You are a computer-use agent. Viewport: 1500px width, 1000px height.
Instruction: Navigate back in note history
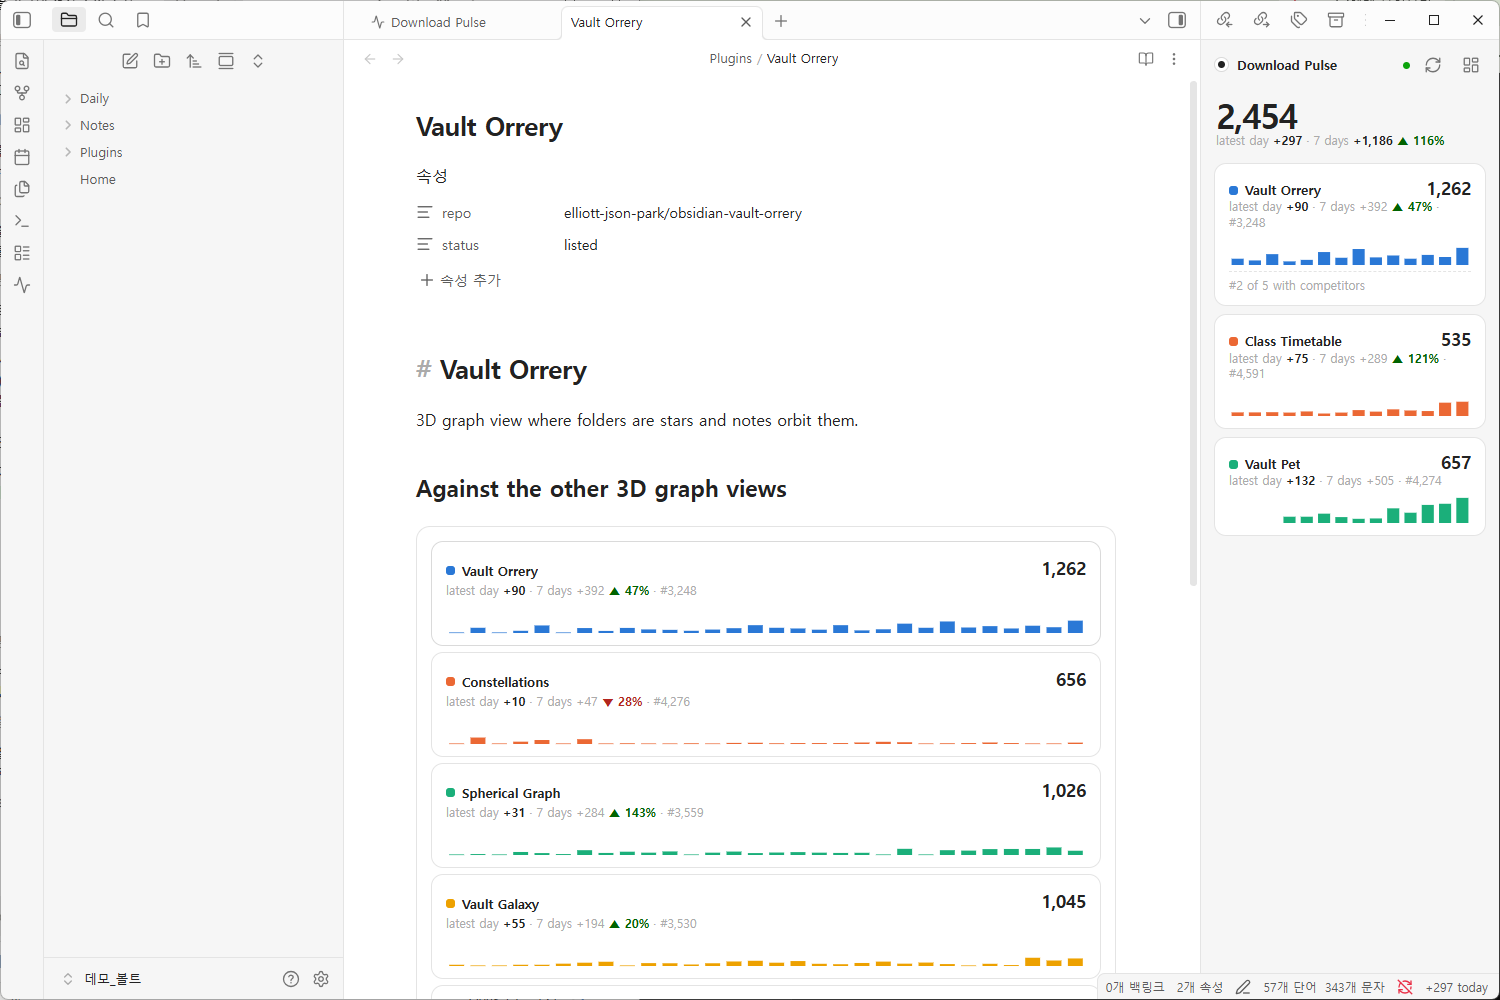[370, 59]
